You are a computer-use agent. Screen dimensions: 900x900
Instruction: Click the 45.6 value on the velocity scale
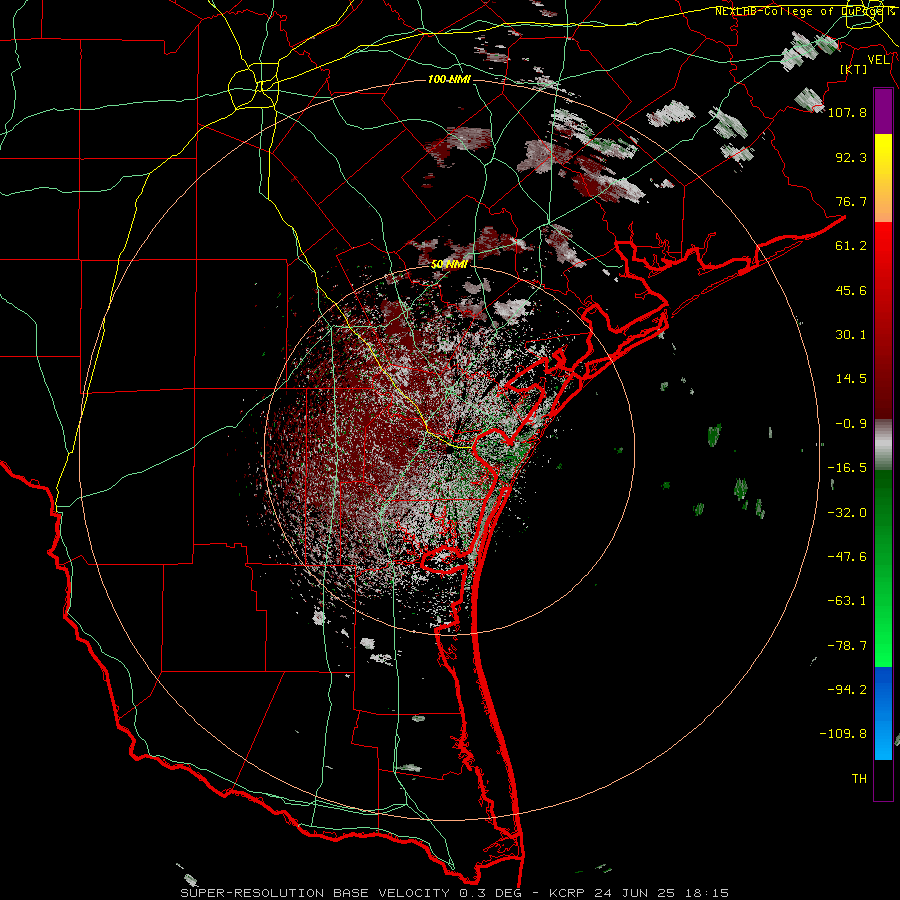coord(851,290)
